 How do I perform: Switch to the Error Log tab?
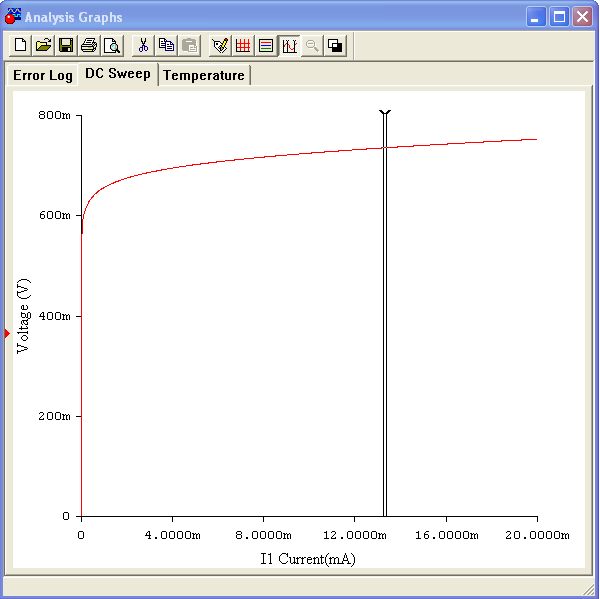tap(42, 75)
